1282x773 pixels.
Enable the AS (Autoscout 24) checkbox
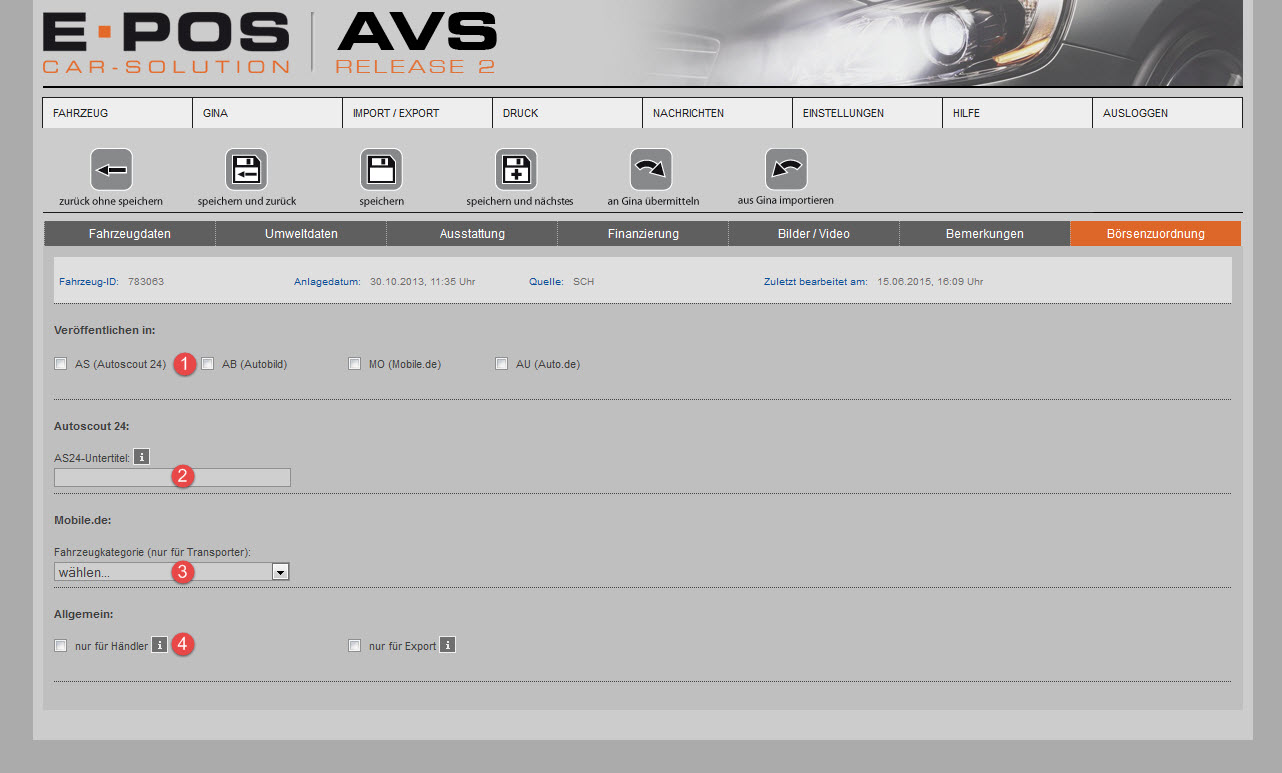click(x=61, y=364)
